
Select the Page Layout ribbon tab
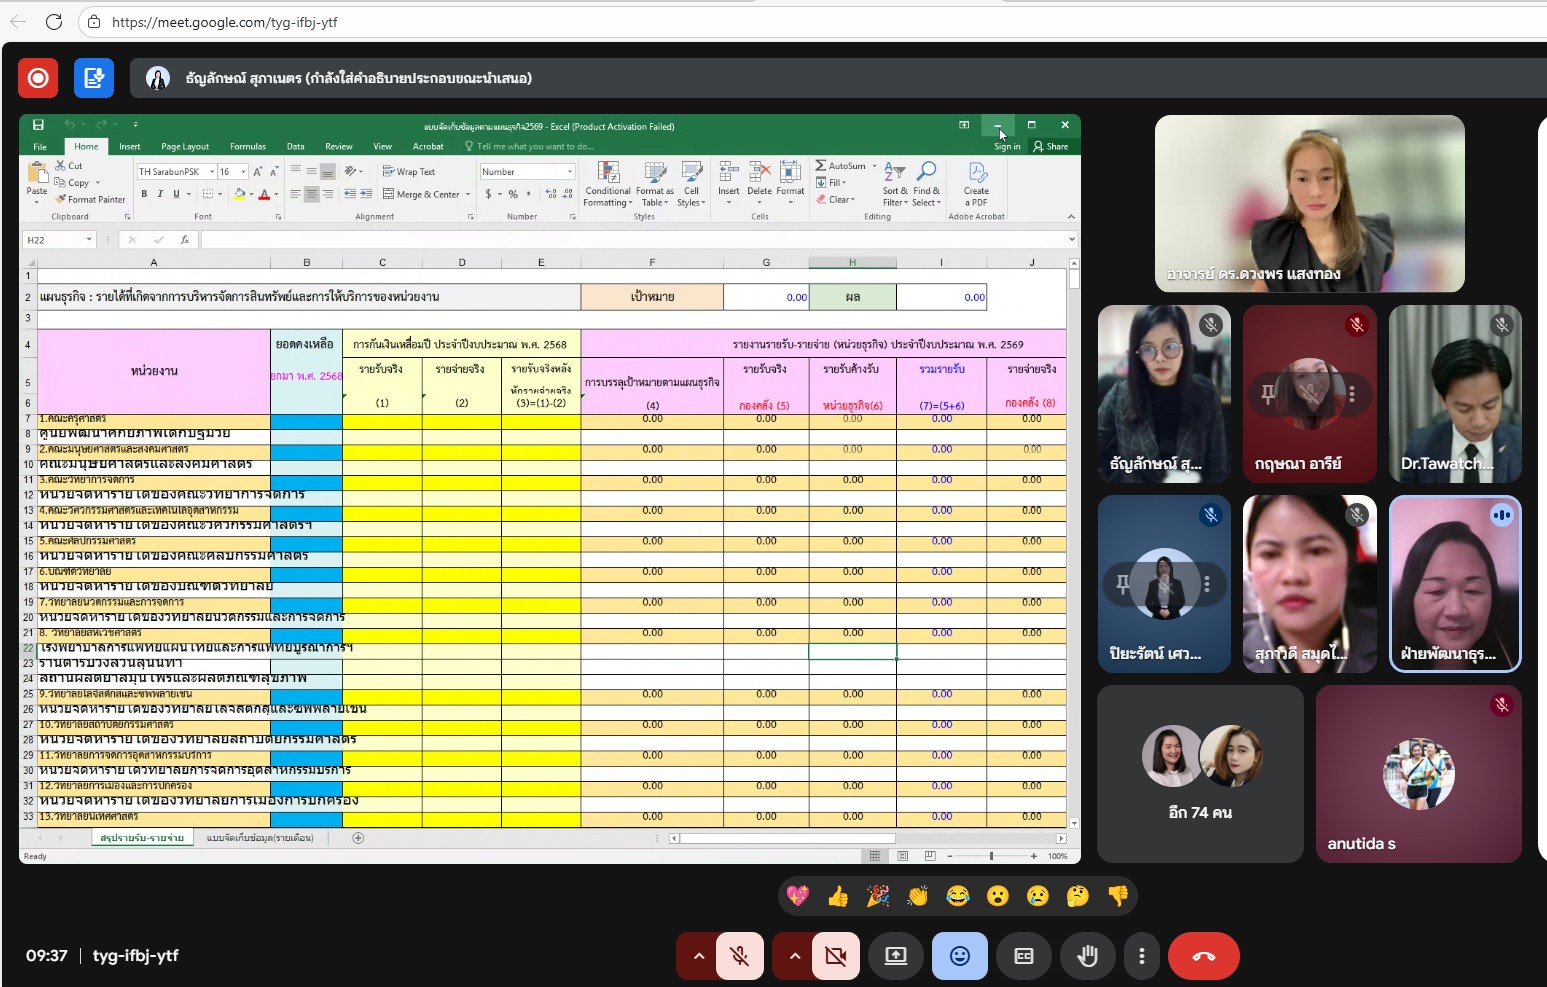coord(185,147)
